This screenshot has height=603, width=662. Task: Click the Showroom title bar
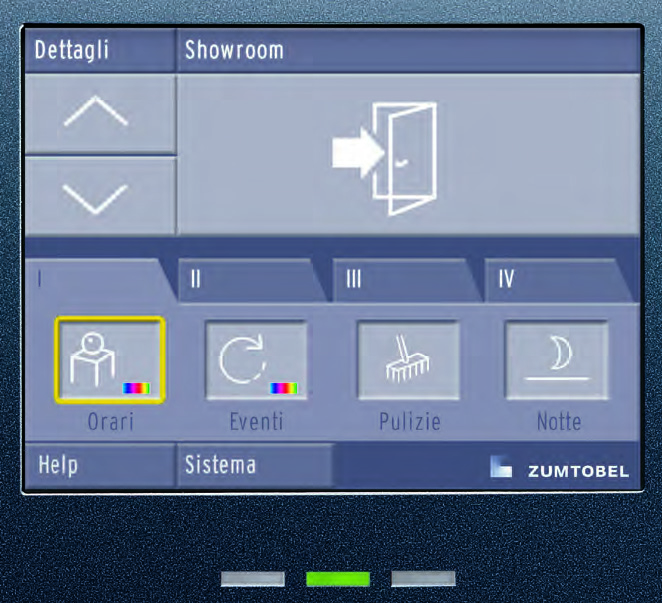tap(408, 50)
